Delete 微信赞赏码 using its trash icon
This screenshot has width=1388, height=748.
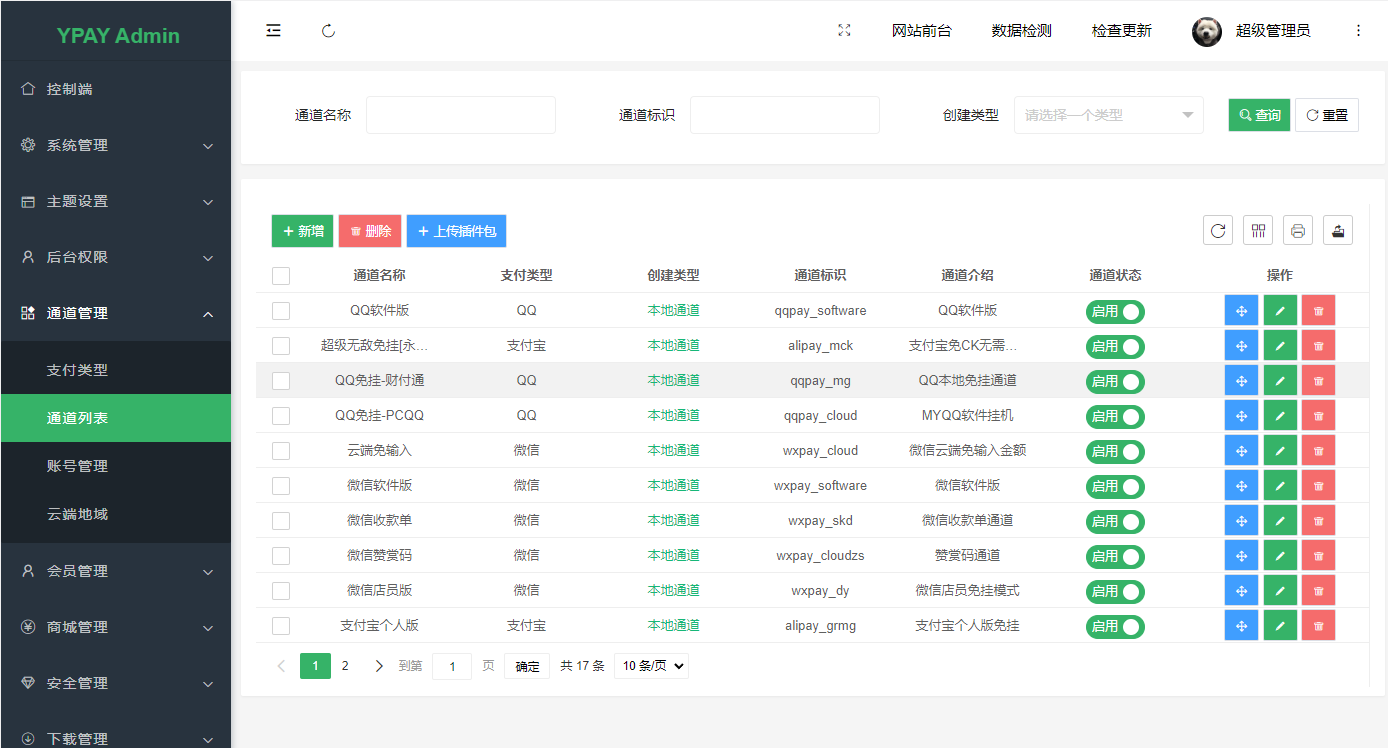pyautogui.click(x=1318, y=555)
